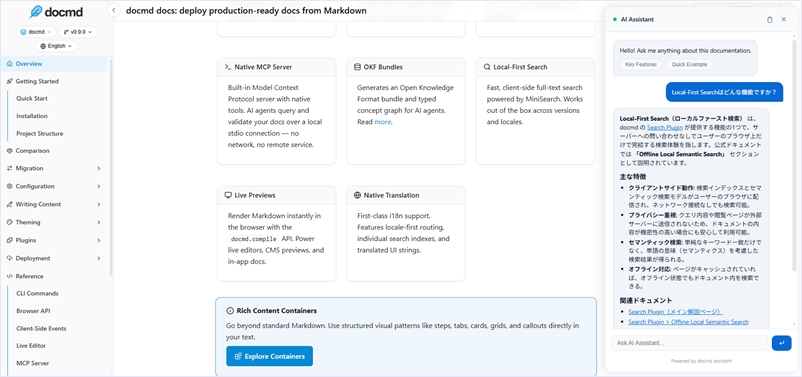Click the 'Powered by docmd assistant' footer text
The height and width of the screenshot is (377, 802).
(701, 361)
